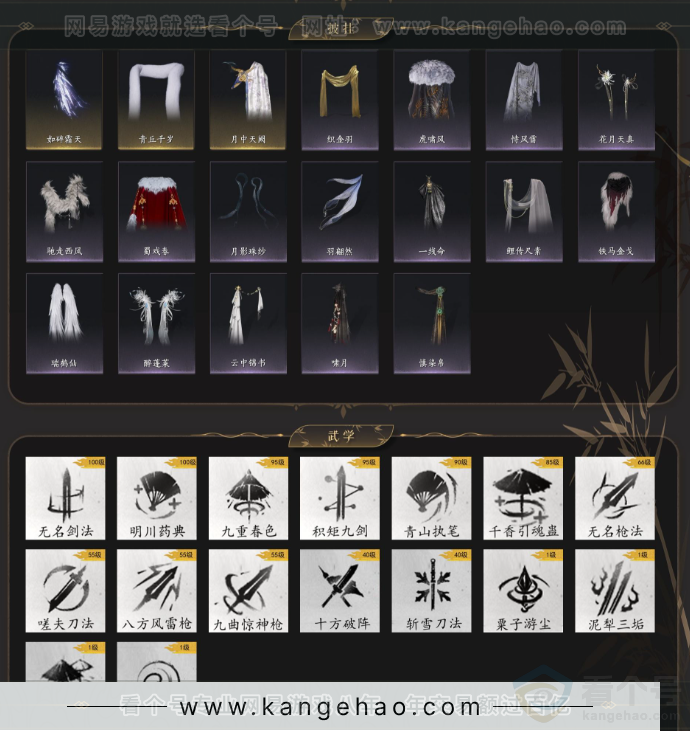Switch to the 武学 section header

click(x=341, y=436)
